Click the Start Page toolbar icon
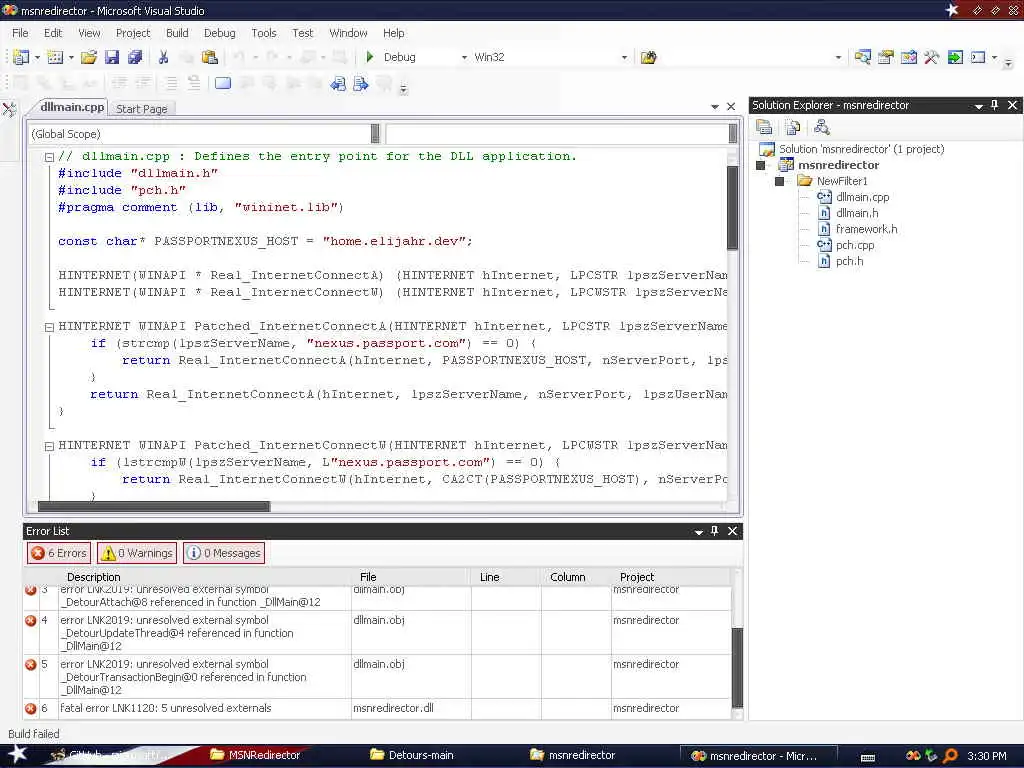Viewport: 1024px width, 768px height. point(955,57)
